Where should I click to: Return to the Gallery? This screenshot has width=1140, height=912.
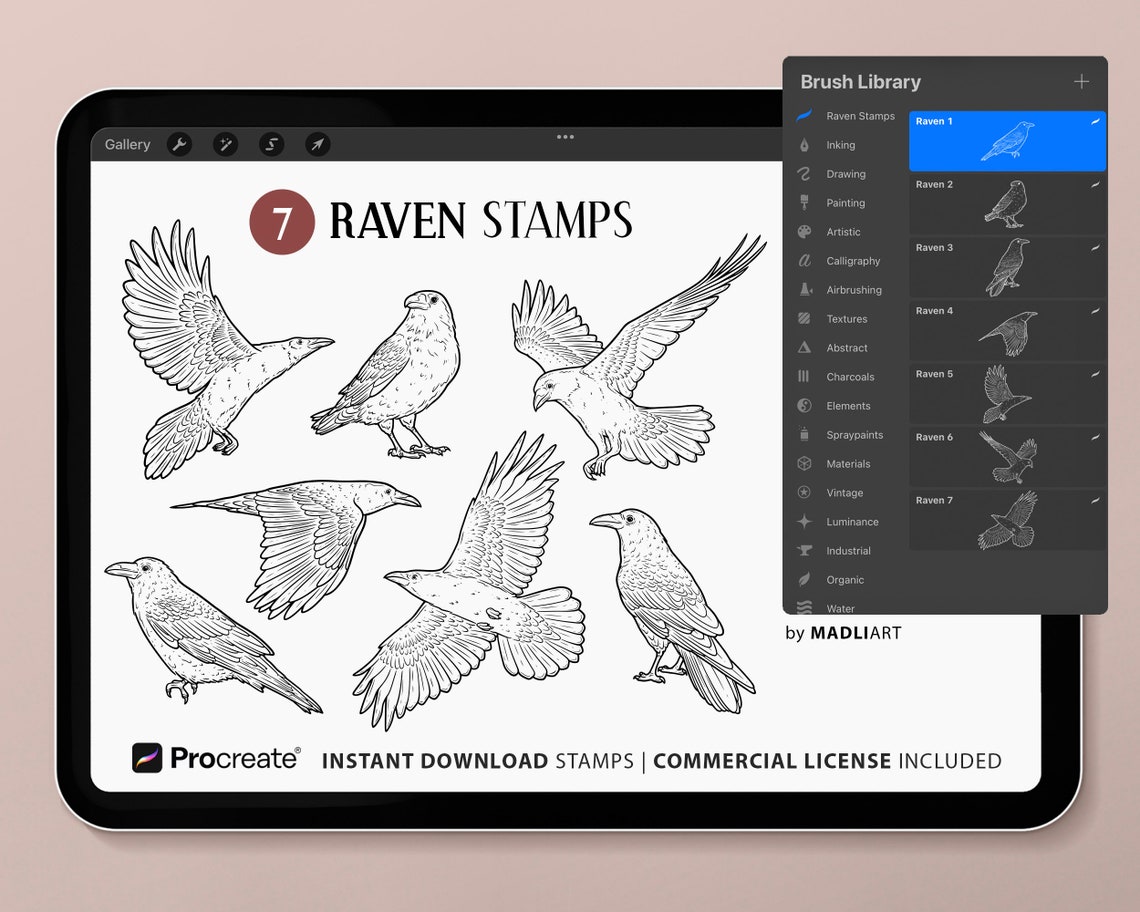(126, 144)
